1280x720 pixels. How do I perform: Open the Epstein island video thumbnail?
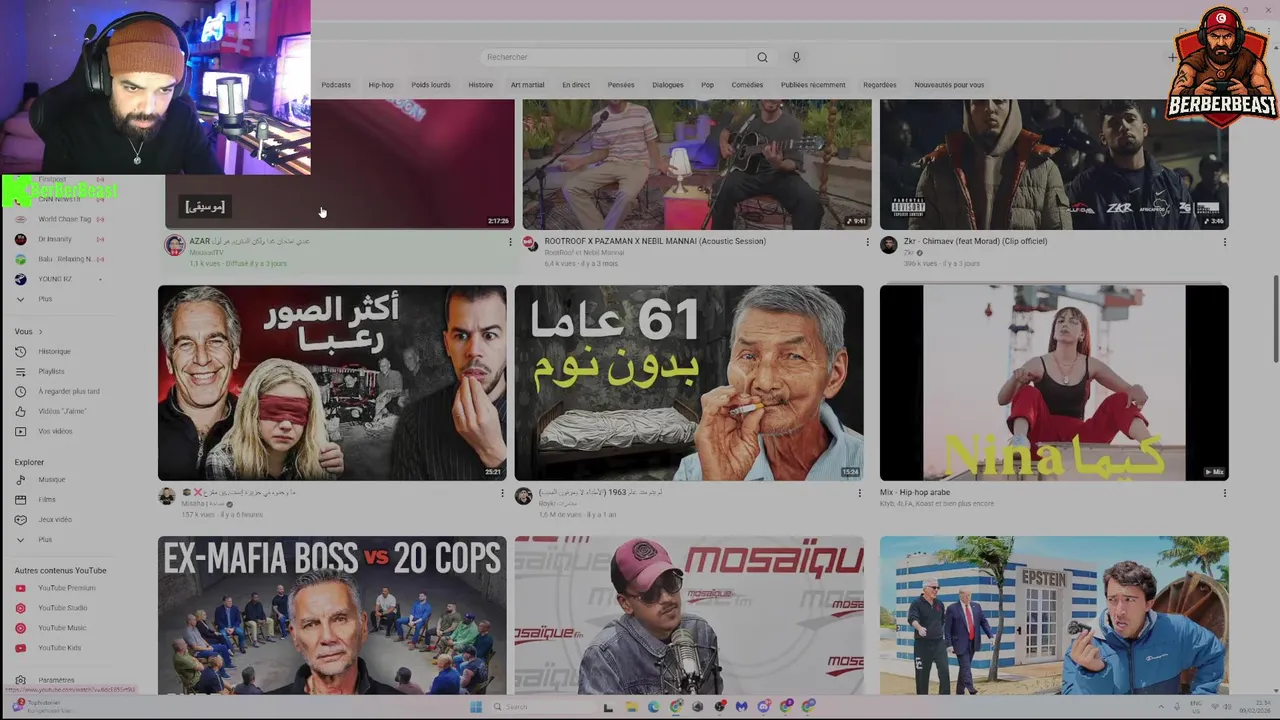tap(1054, 615)
